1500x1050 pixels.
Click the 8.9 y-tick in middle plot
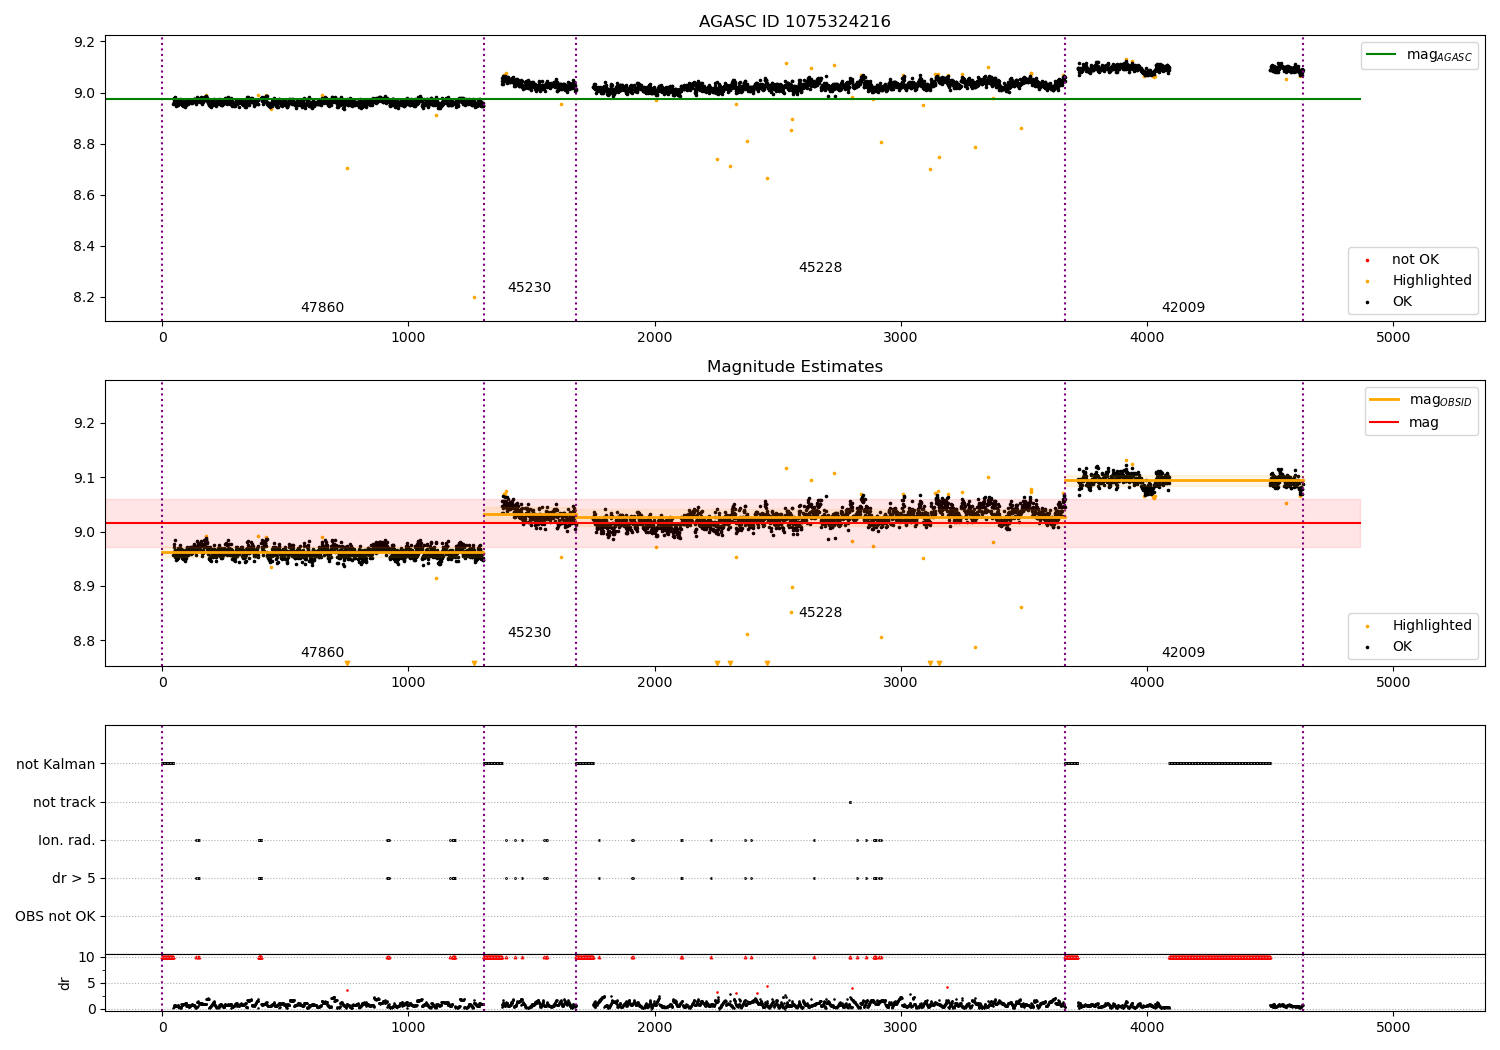(x=84, y=587)
